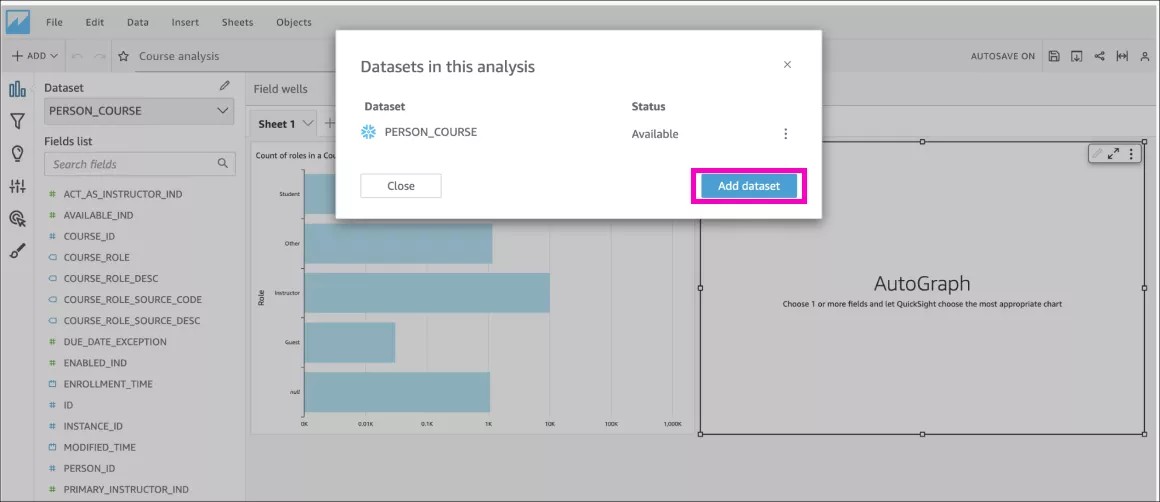Open the Filter pane in sidebar
Image resolution: width=1160 pixels, height=502 pixels.
17,121
